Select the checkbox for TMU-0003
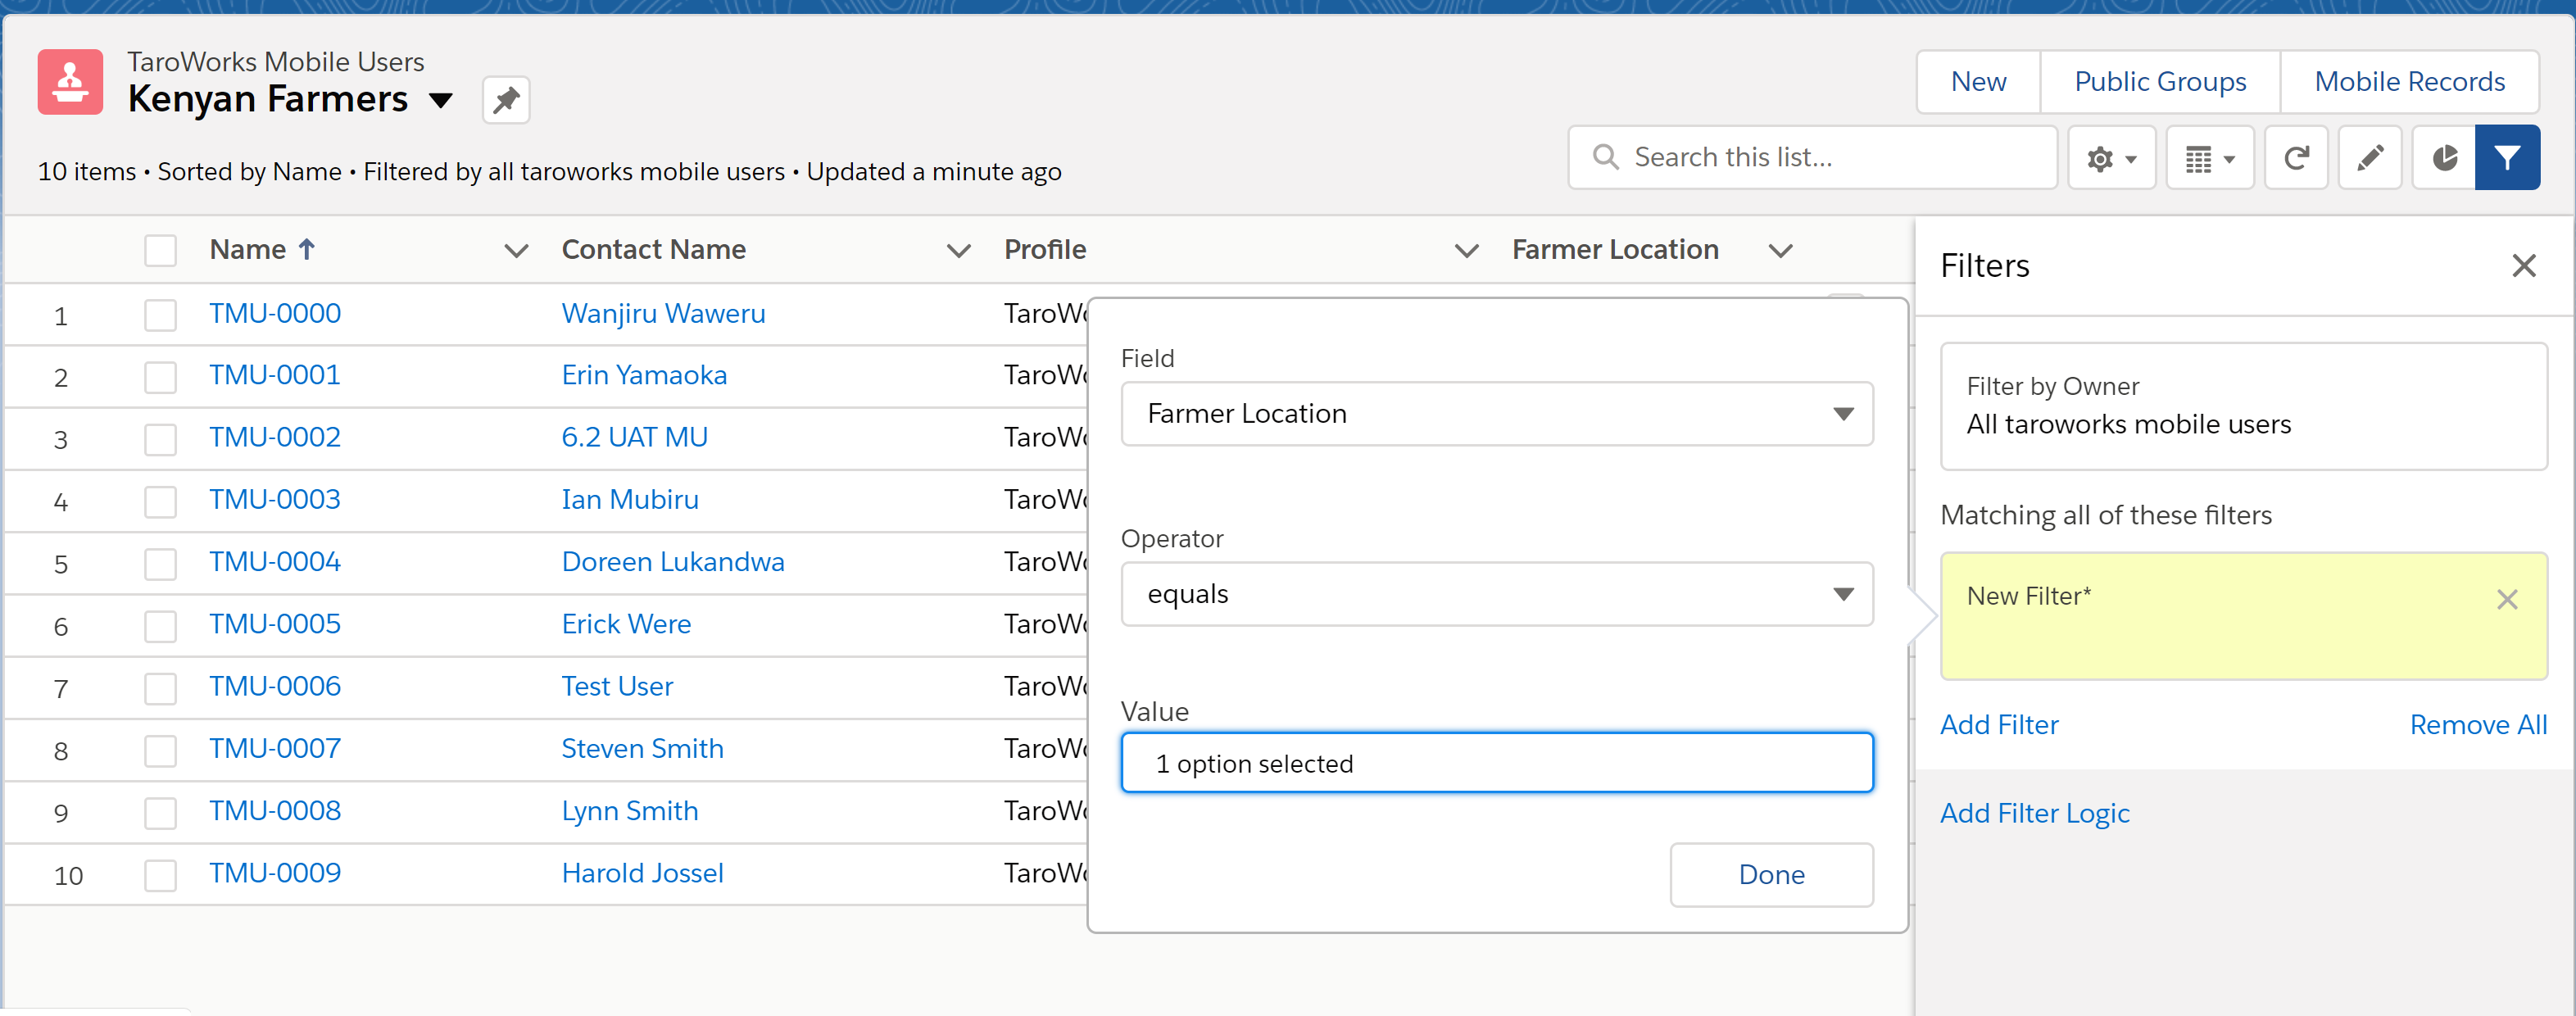Image resolution: width=2576 pixels, height=1016 pixels. click(x=160, y=501)
